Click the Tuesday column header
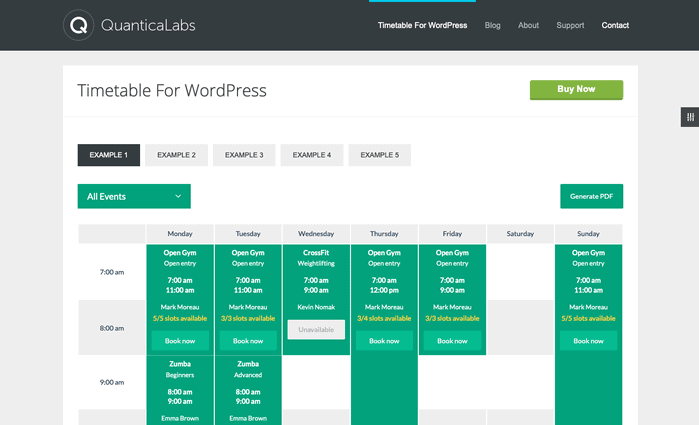The height and width of the screenshot is (425, 699). (248, 234)
